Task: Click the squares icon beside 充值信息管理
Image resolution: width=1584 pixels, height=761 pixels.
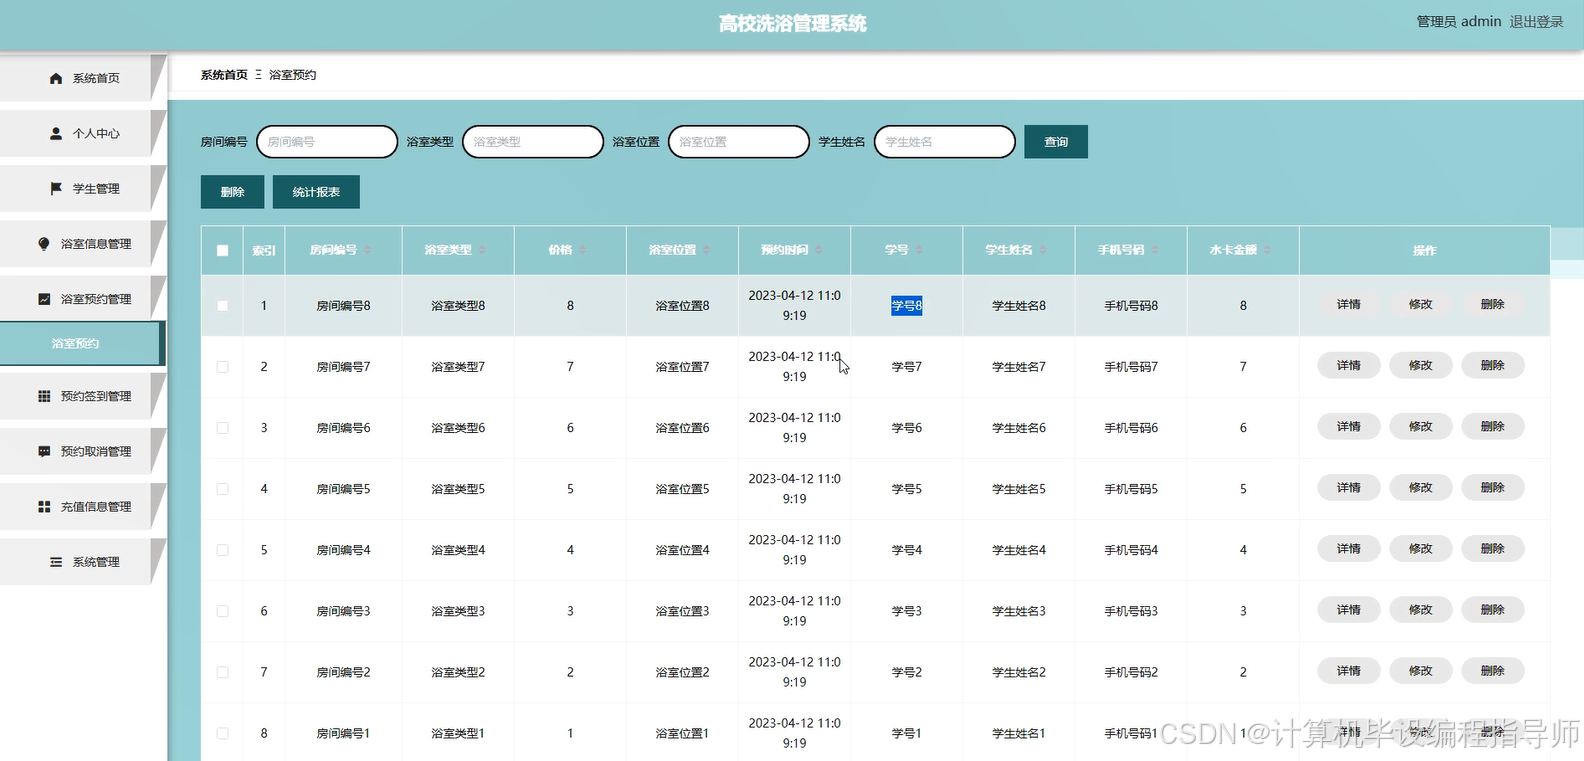Action: pyautogui.click(x=44, y=507)
